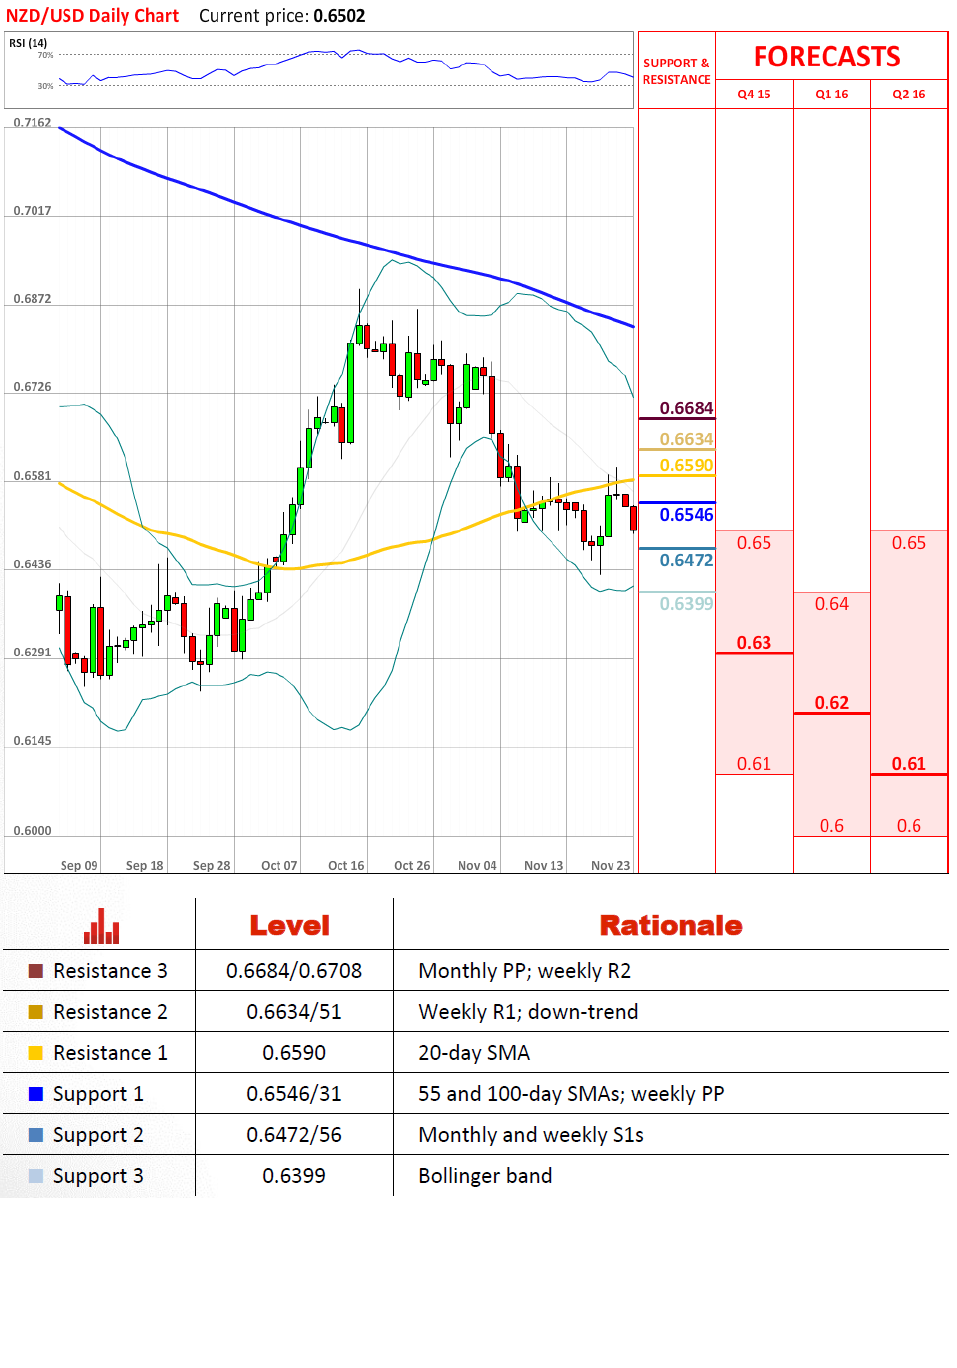
Task: Click the bar chart icon in table header
Action: click(101, 926)
